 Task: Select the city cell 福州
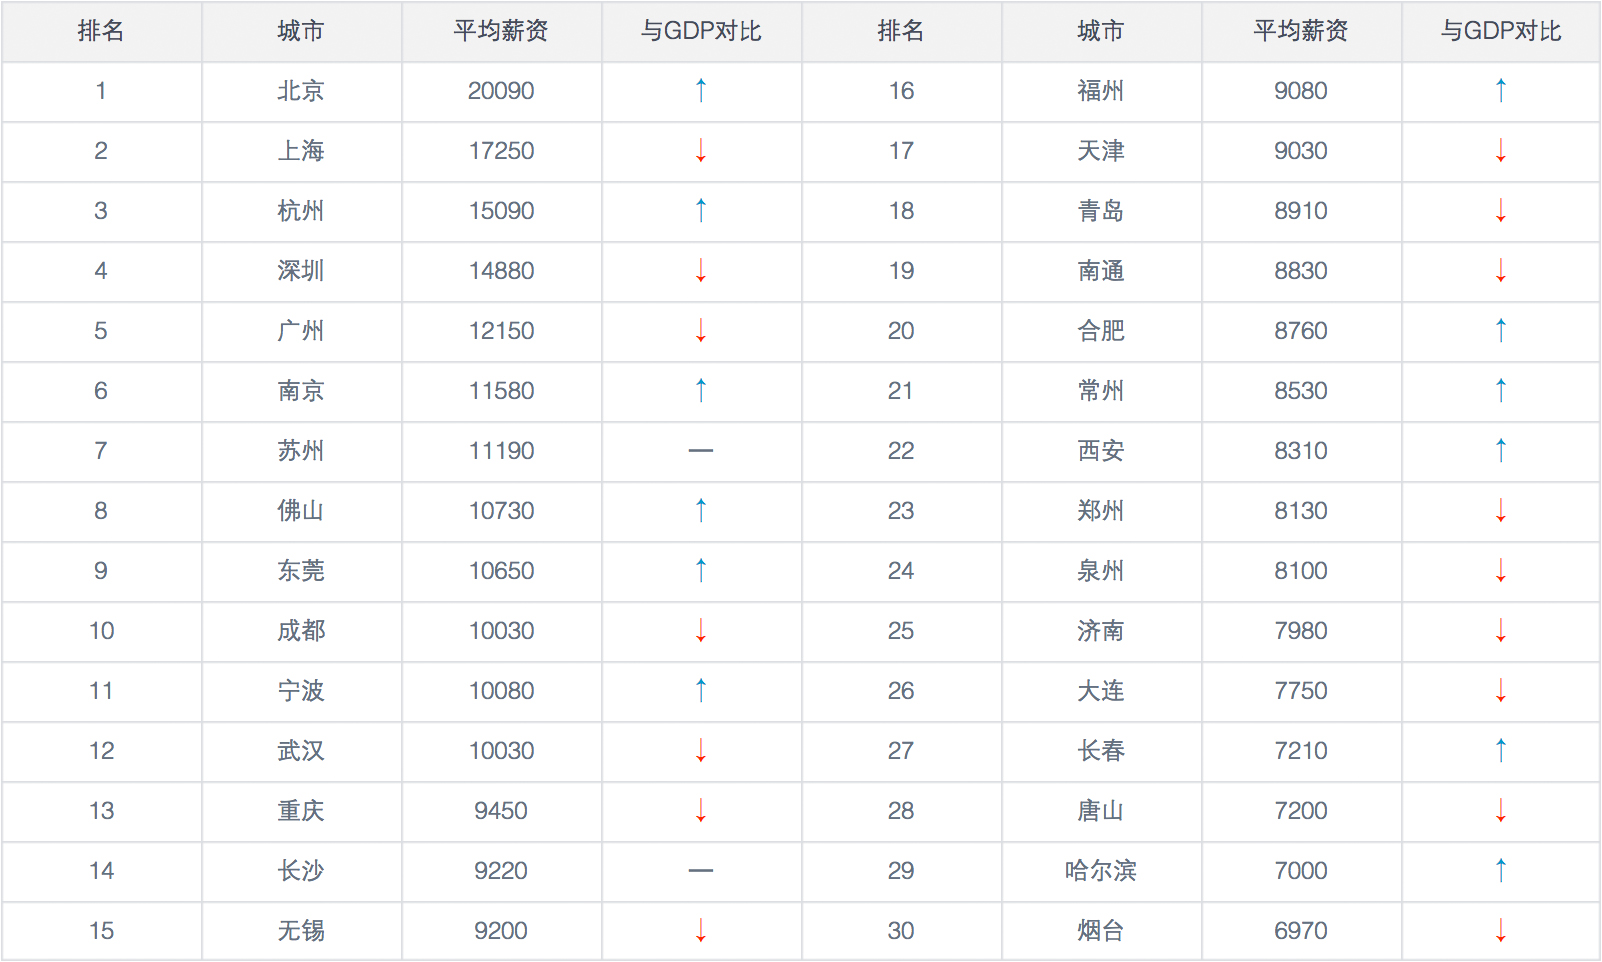tap(1101, 91)
